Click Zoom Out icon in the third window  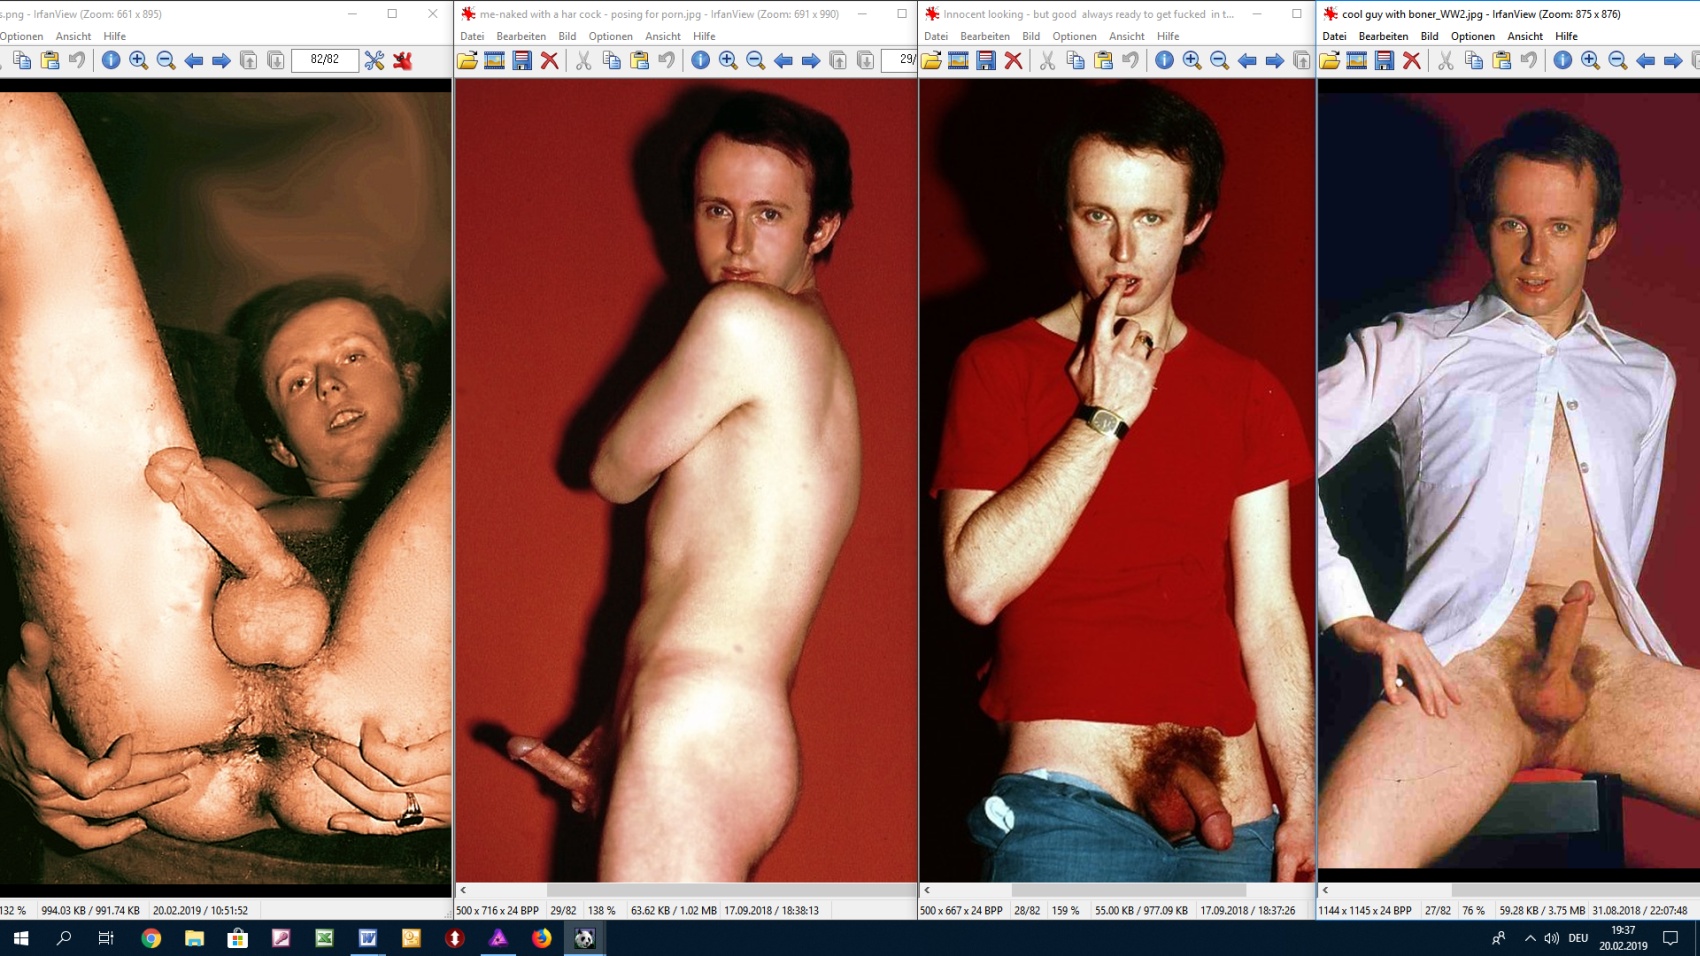click(x=1219, y=61)
